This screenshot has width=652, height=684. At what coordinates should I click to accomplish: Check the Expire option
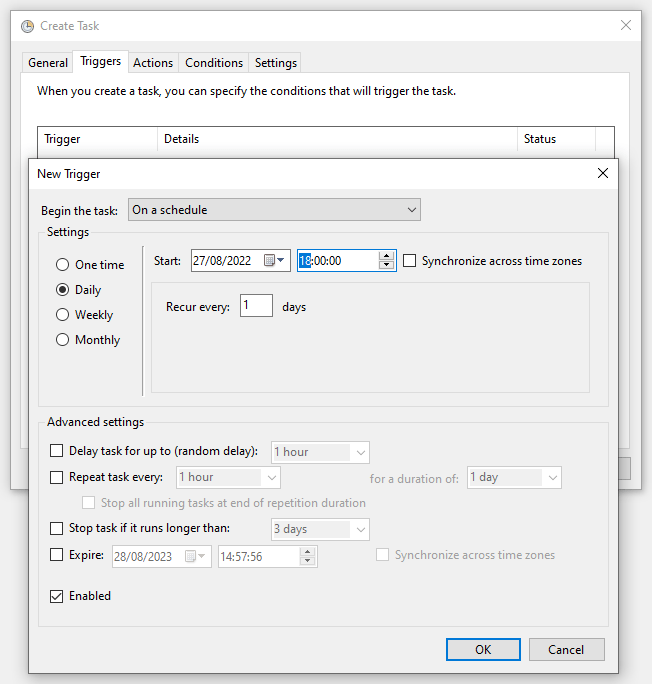pos(56,554)
